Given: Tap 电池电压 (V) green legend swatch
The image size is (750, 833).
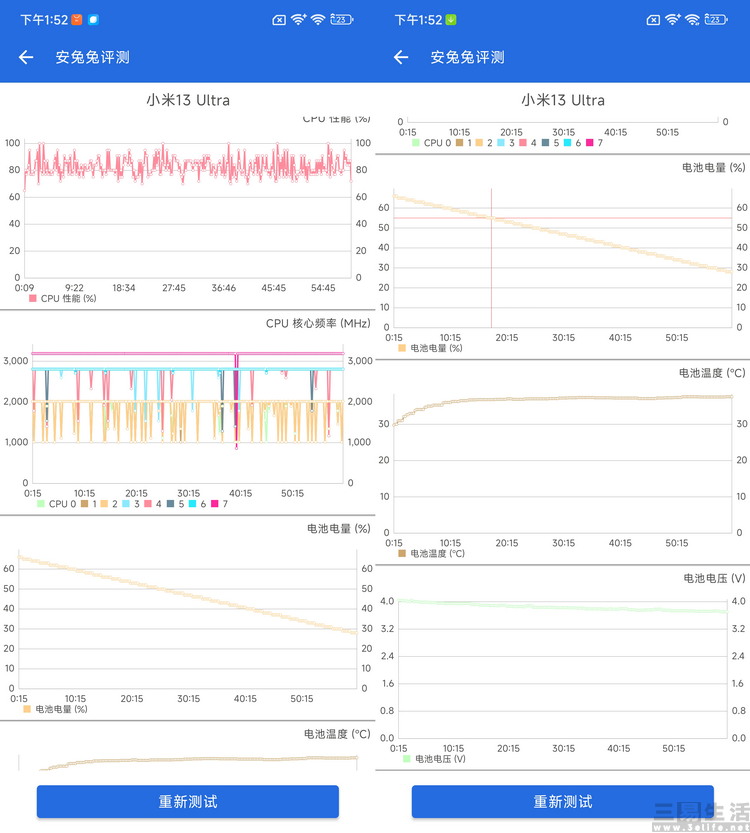Looking at the screenshot, I should (407, 759).
